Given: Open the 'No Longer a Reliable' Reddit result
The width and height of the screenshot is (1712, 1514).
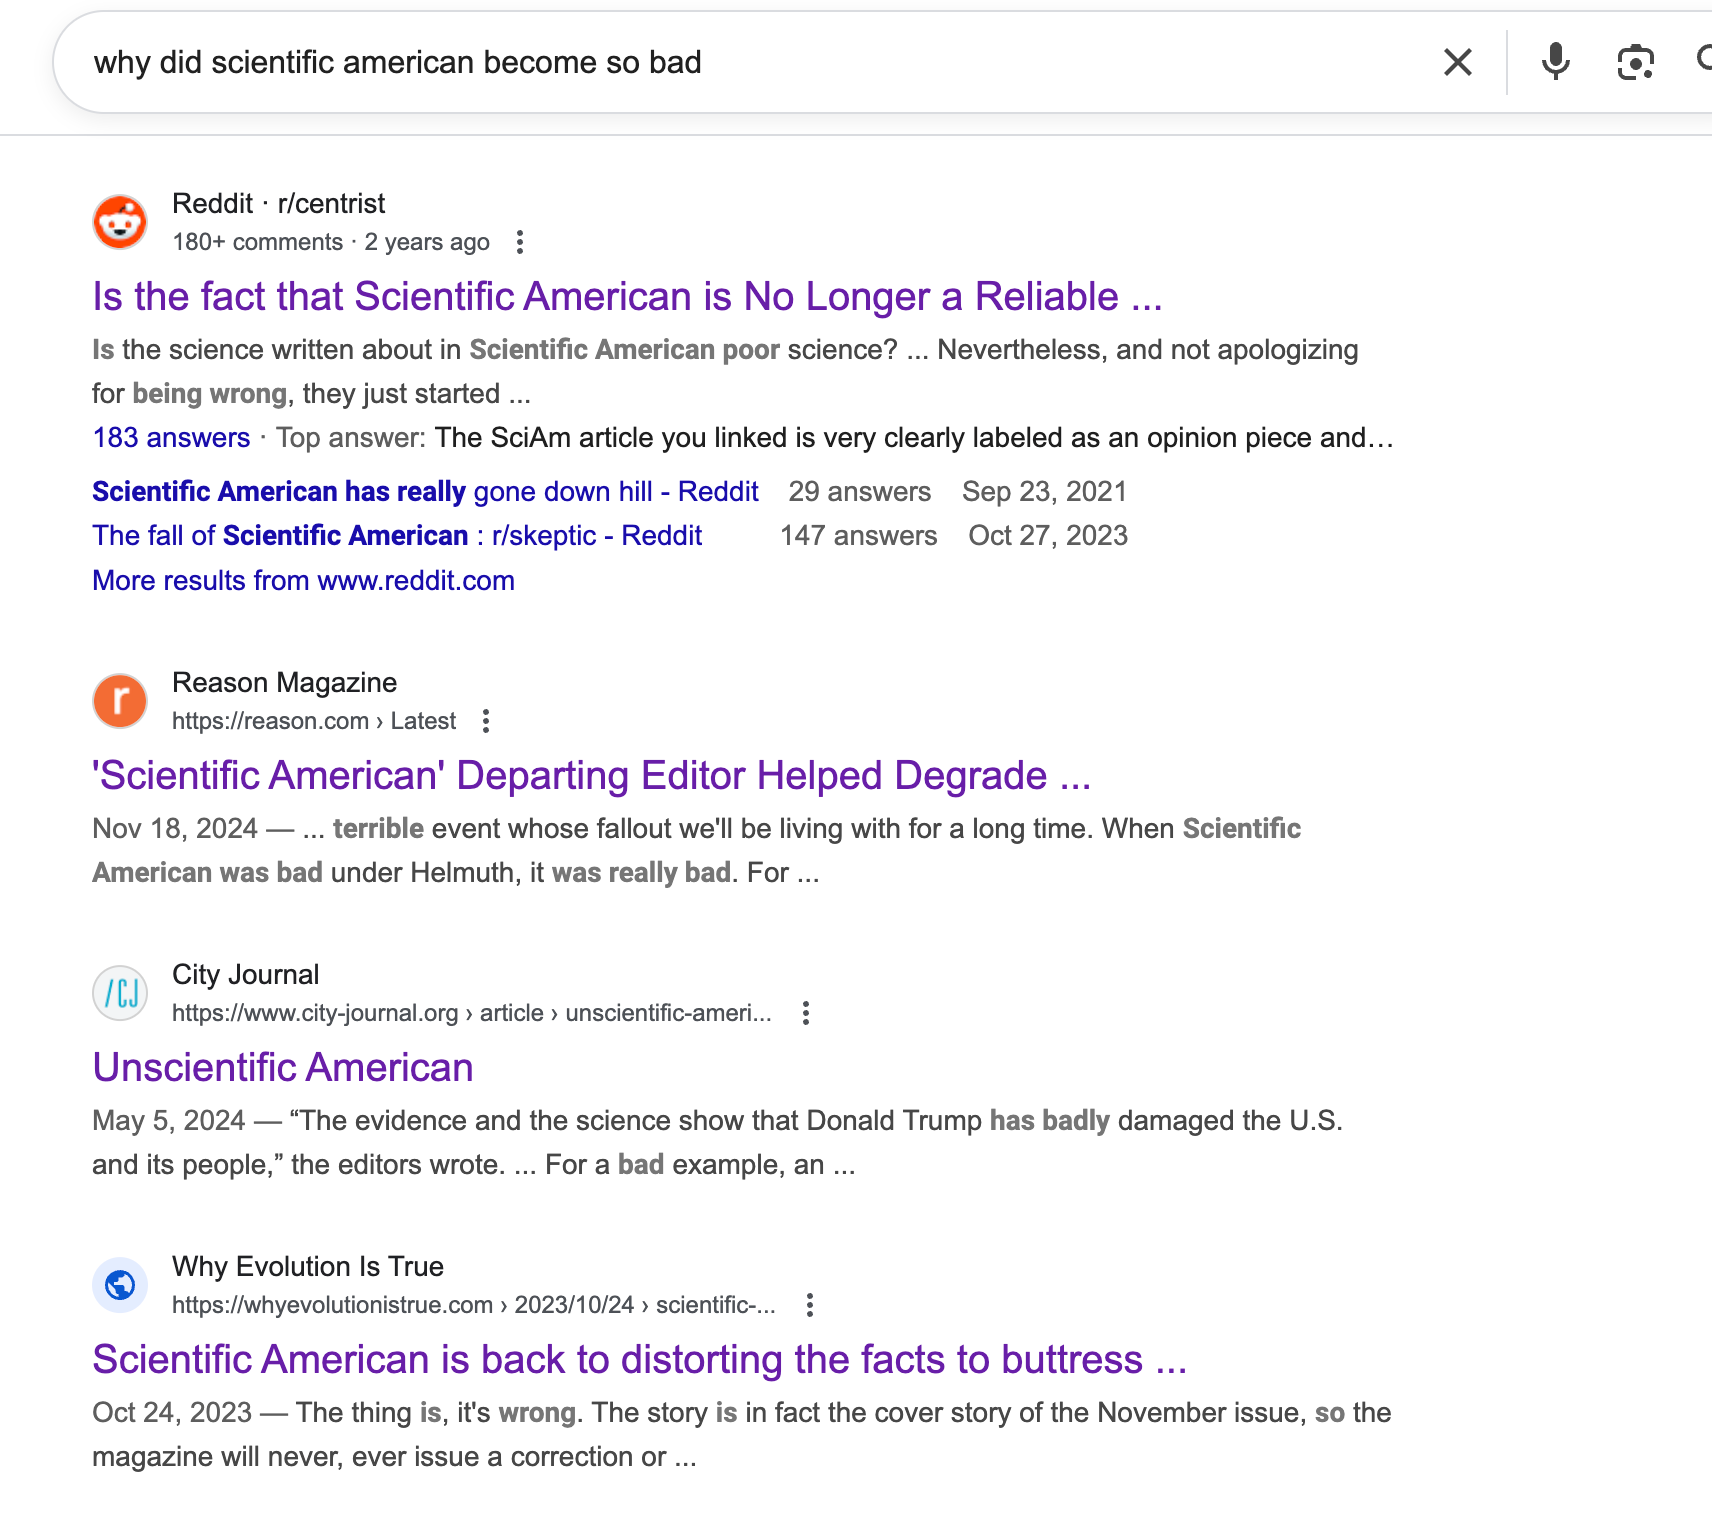Looking at the screenshot, I should (x=627, y=297).
